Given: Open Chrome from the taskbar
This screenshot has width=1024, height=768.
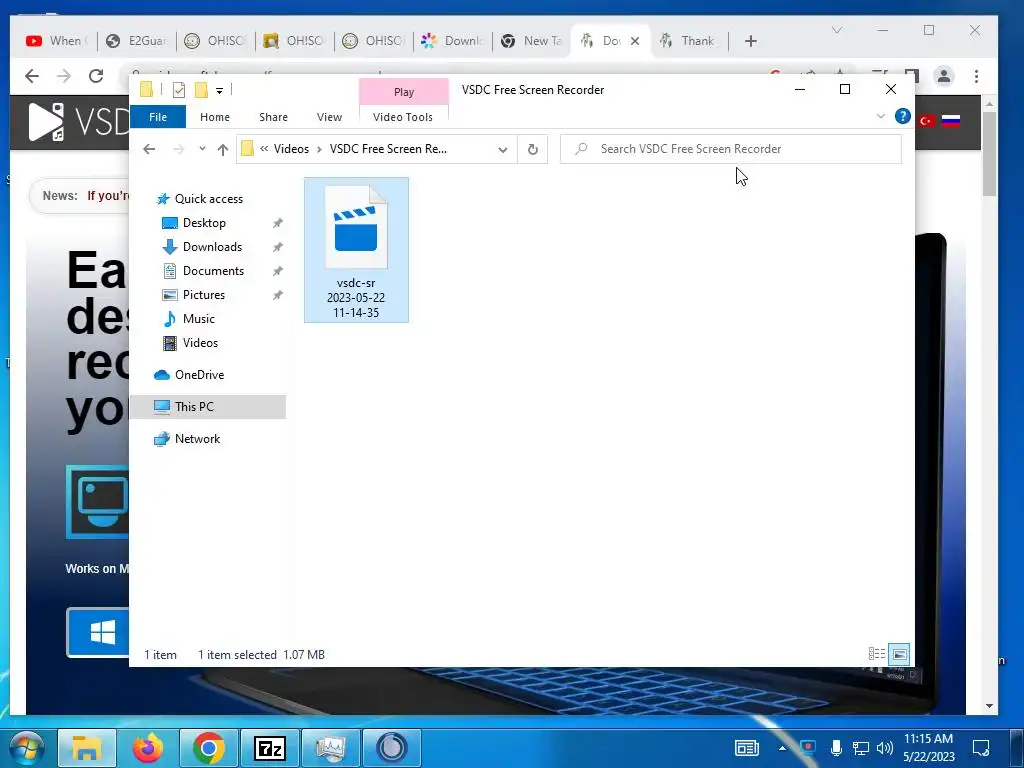Looking at the screenshot, I should coord(208,748).
